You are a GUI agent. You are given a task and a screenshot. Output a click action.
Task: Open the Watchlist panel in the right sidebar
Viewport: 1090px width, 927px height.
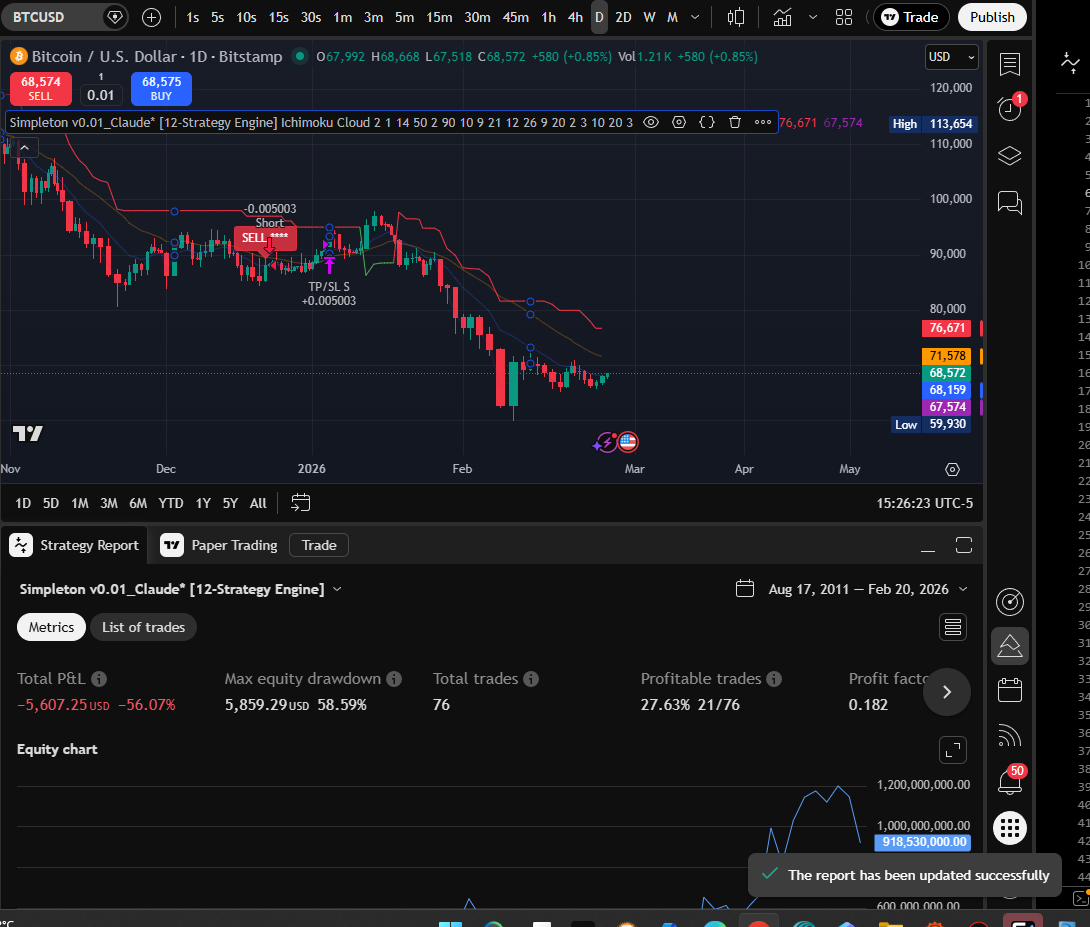pyautogui.click(x=1009, y=64)
